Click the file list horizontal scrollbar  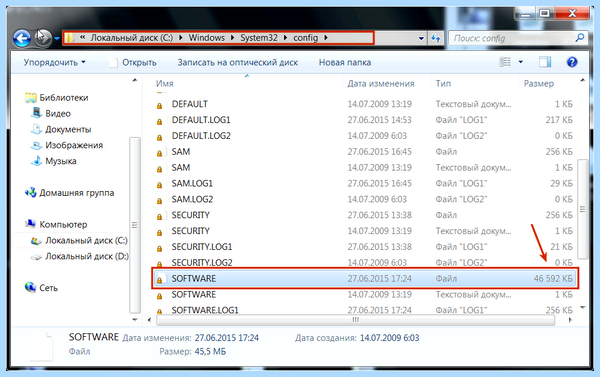355,320
